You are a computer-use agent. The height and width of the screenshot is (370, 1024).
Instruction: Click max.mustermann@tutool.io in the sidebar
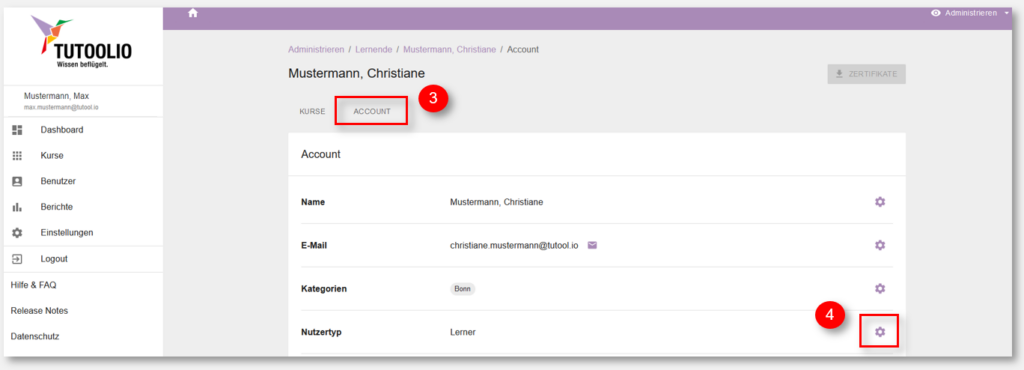point(61,107)
